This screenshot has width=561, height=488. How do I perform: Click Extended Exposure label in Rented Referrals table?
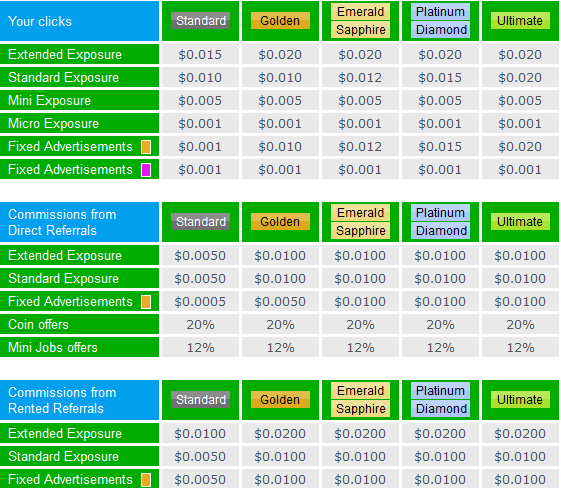(x=65, y=433)
